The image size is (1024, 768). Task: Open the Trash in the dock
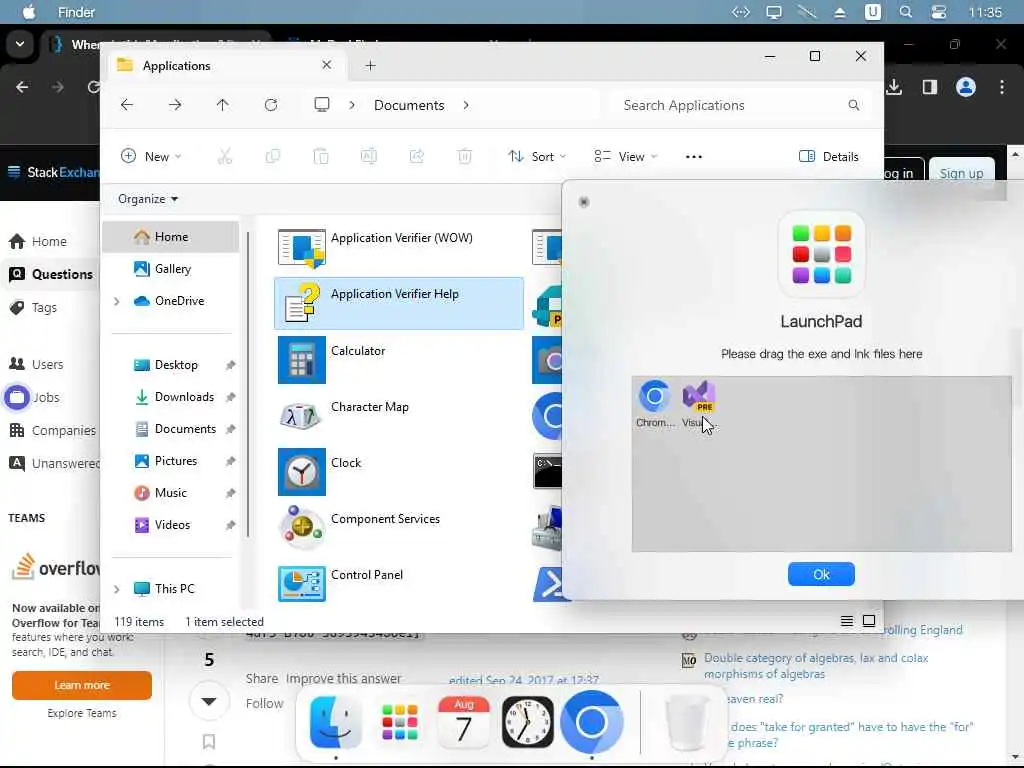pos(686,722)
